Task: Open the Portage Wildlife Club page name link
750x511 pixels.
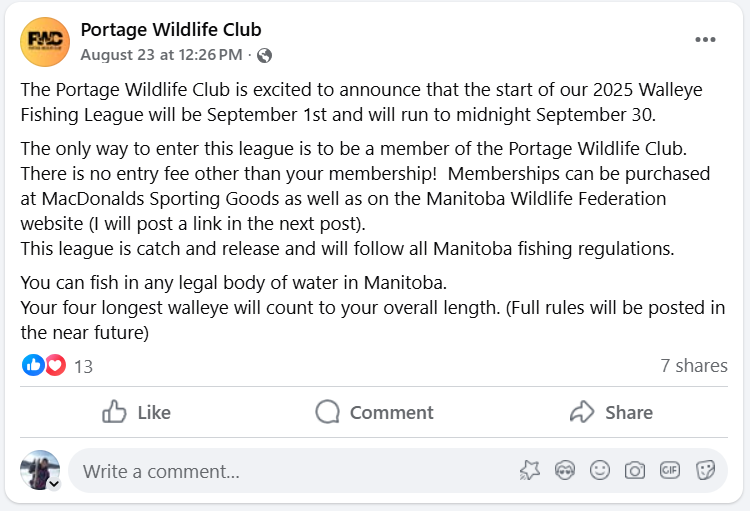Action: 171,30
